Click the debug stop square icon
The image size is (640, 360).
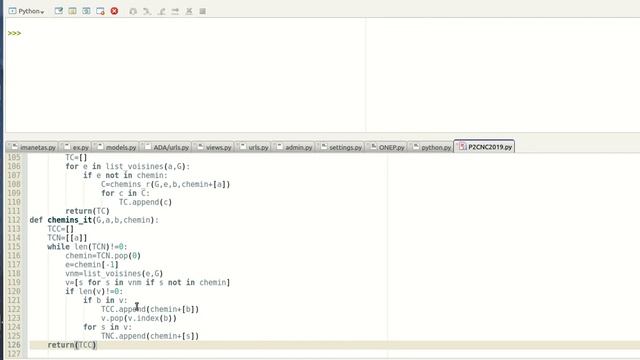[x=202, y=11]
